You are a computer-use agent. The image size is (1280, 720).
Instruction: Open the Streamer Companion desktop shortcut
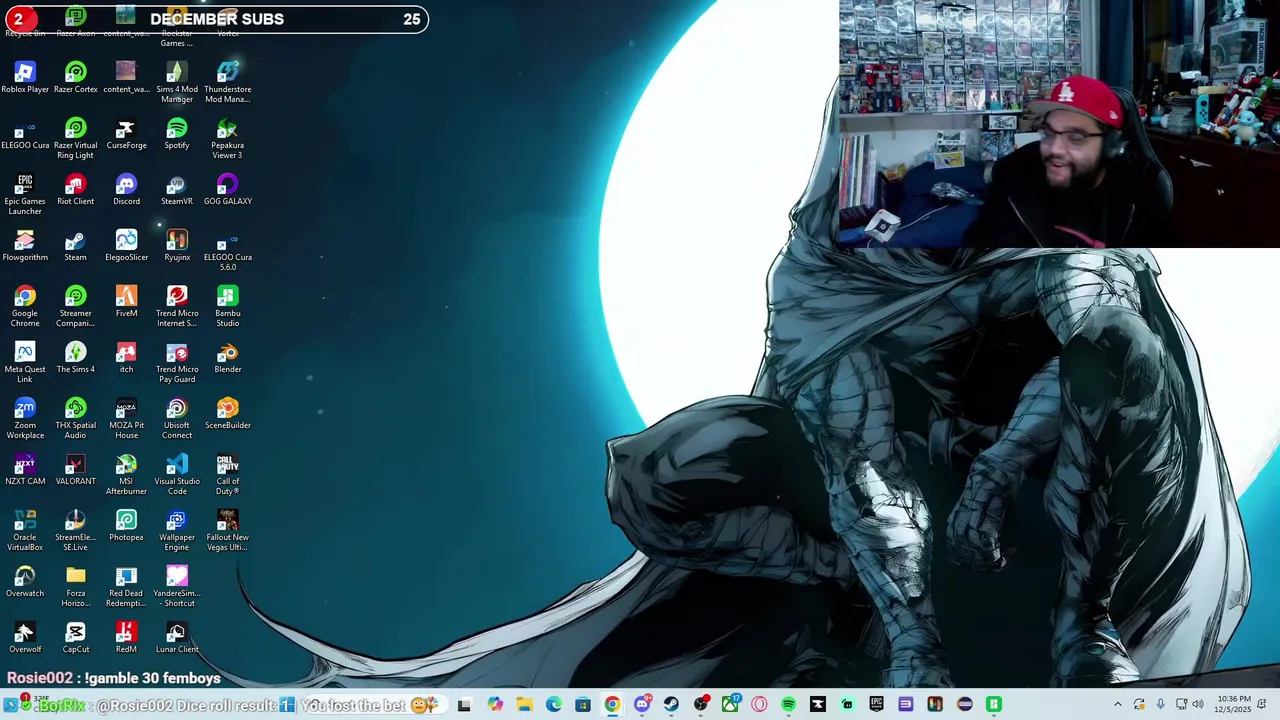76,306
